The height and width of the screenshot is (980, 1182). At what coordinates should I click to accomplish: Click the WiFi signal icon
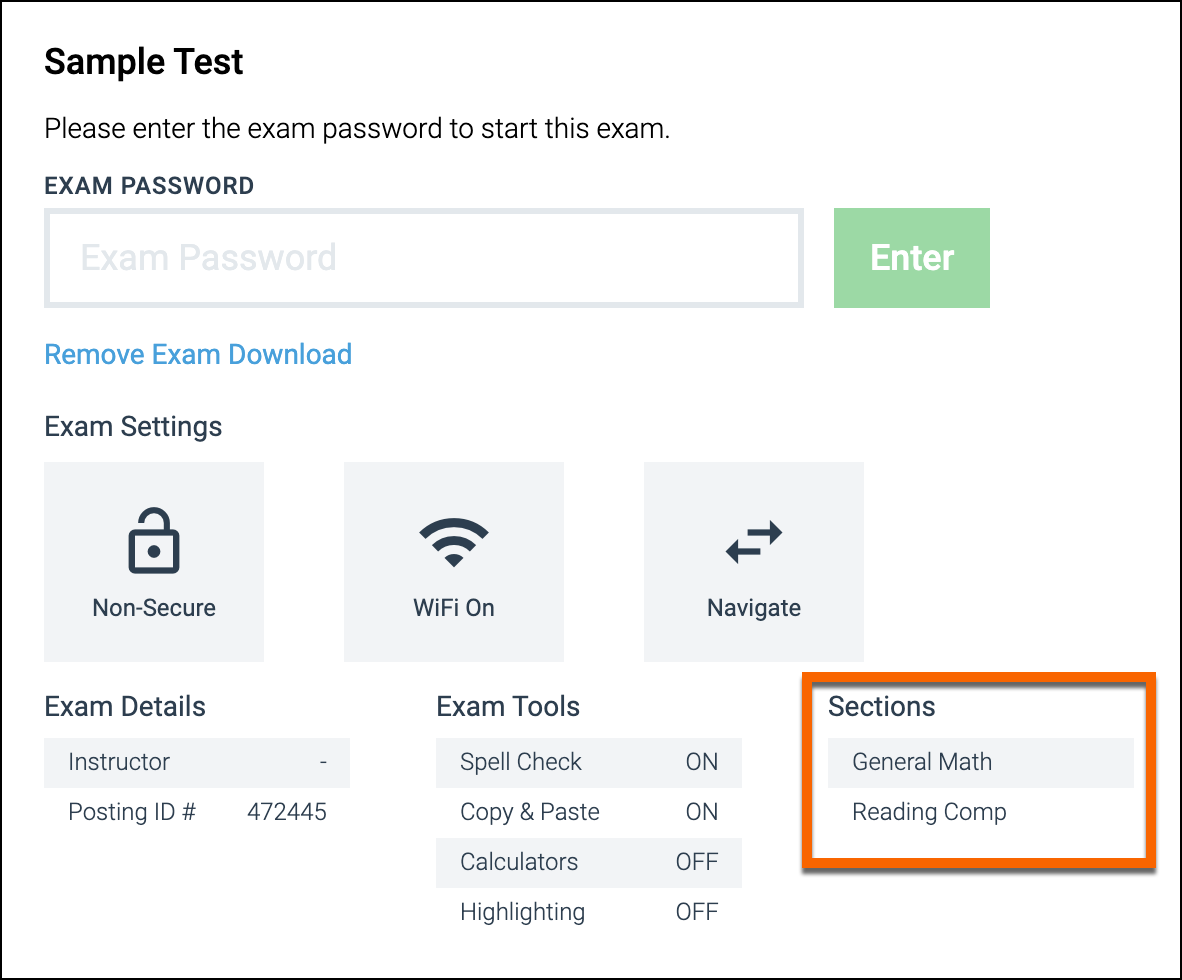(x=454, y=542)
